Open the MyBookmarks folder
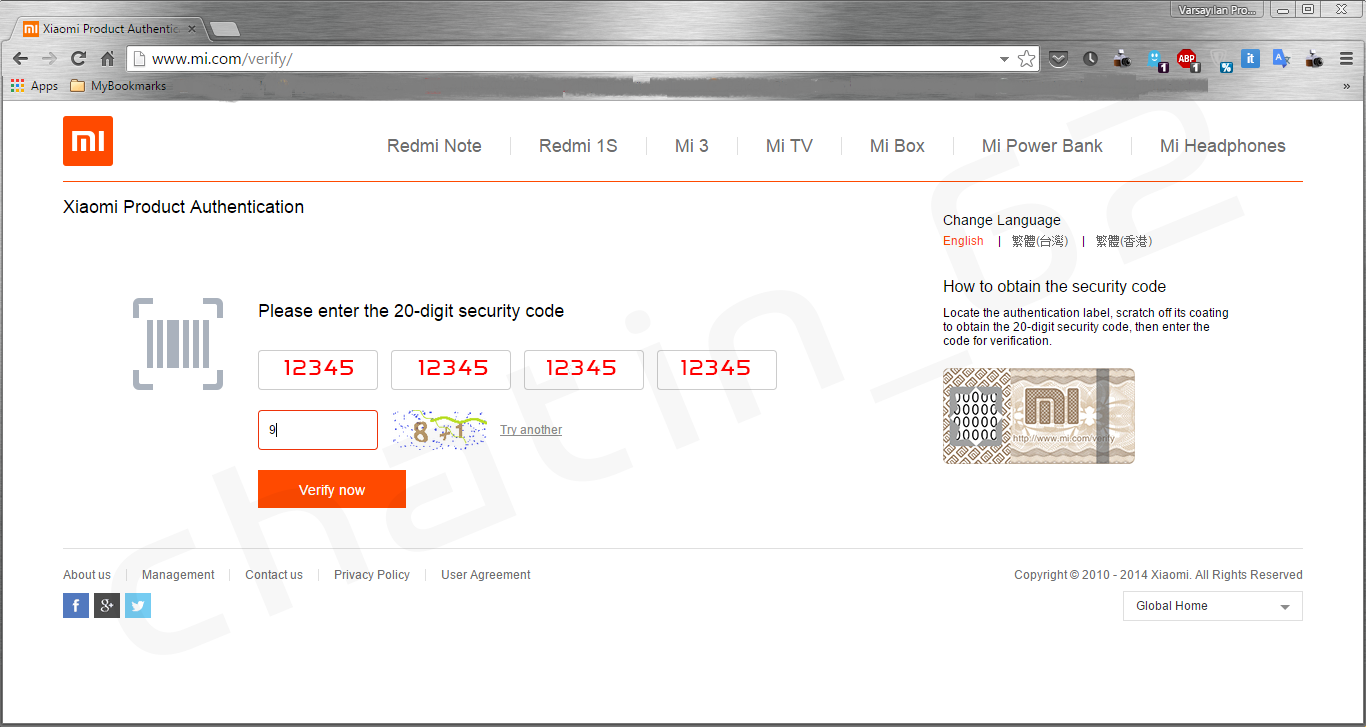 click(x=118, y=86)
